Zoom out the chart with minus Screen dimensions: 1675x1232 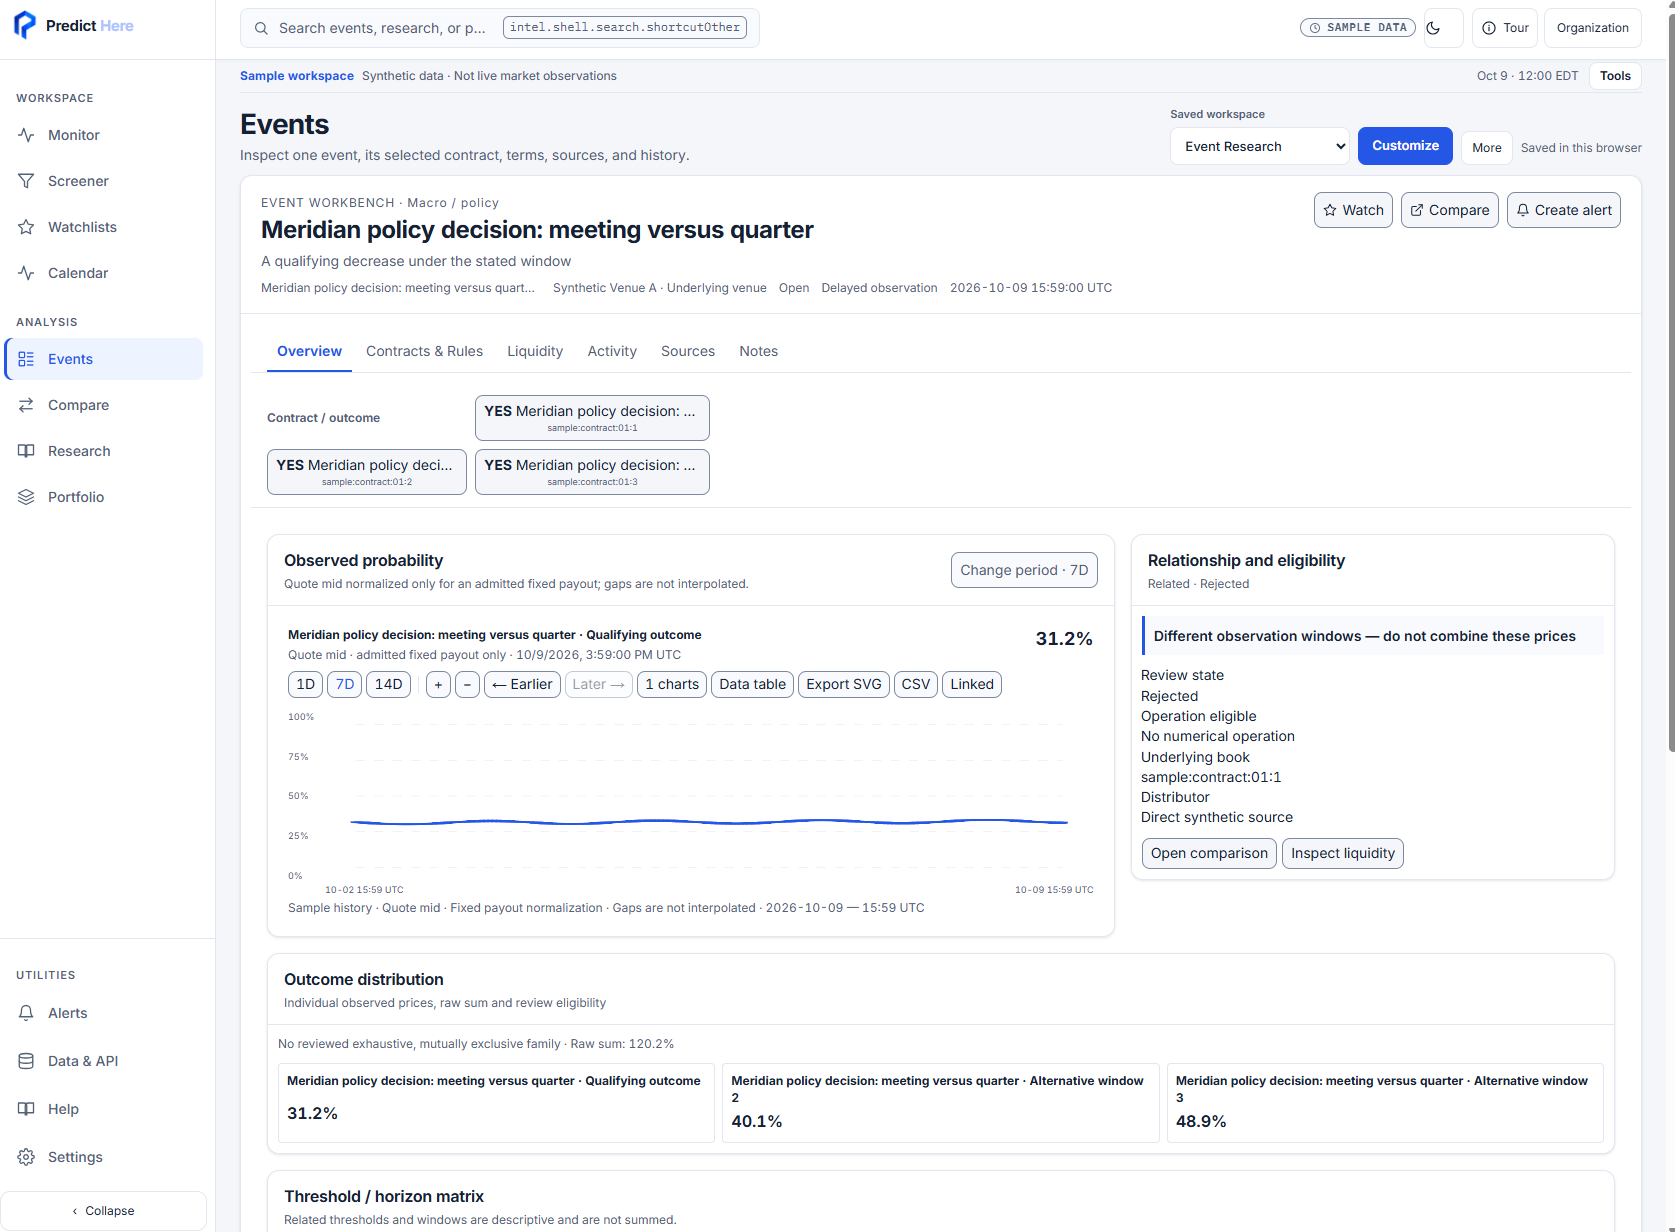click(x=467, y=684)
